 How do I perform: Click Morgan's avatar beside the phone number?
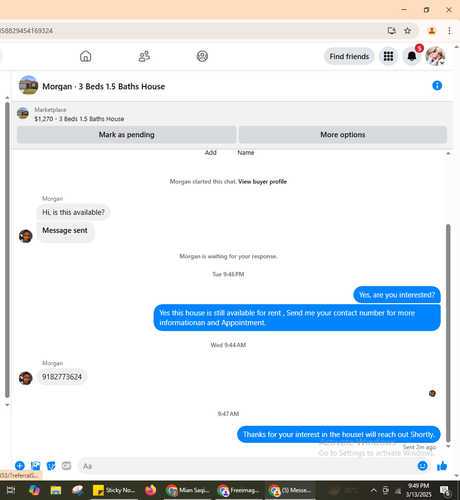tap(25, 378)
